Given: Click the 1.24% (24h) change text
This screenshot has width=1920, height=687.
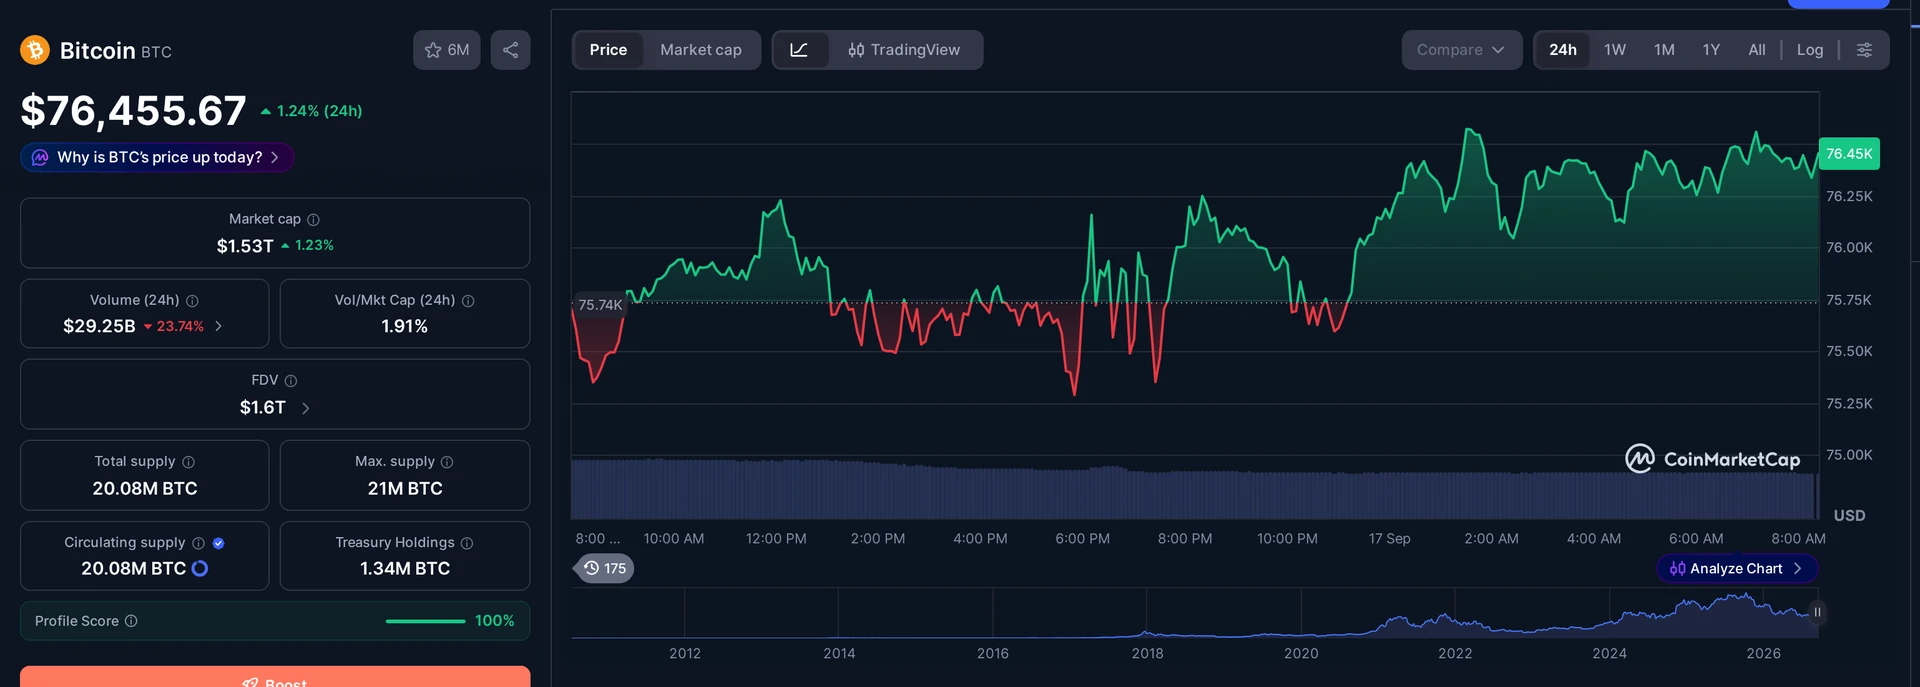Looking at the screenshot, I should tap(319, 111).
